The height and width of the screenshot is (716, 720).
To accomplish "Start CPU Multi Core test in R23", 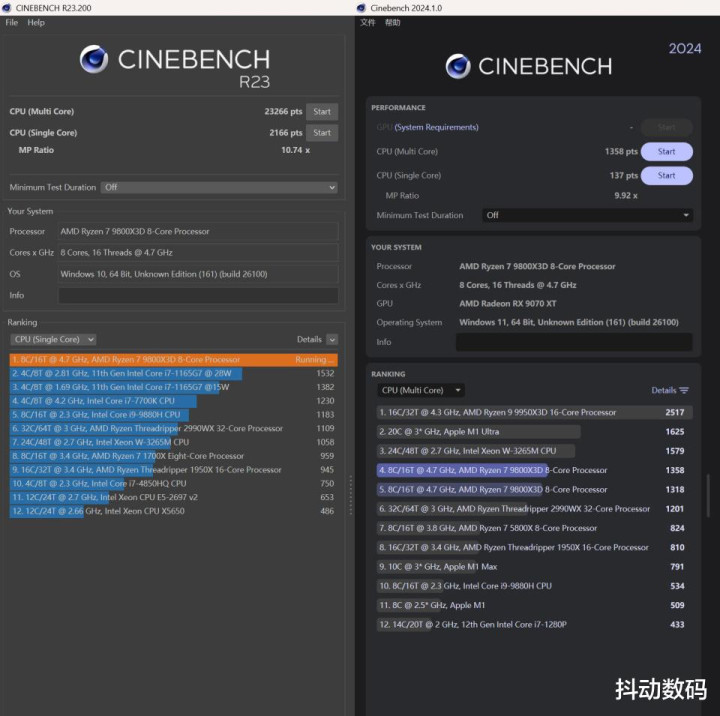I will tap(322, 112).
